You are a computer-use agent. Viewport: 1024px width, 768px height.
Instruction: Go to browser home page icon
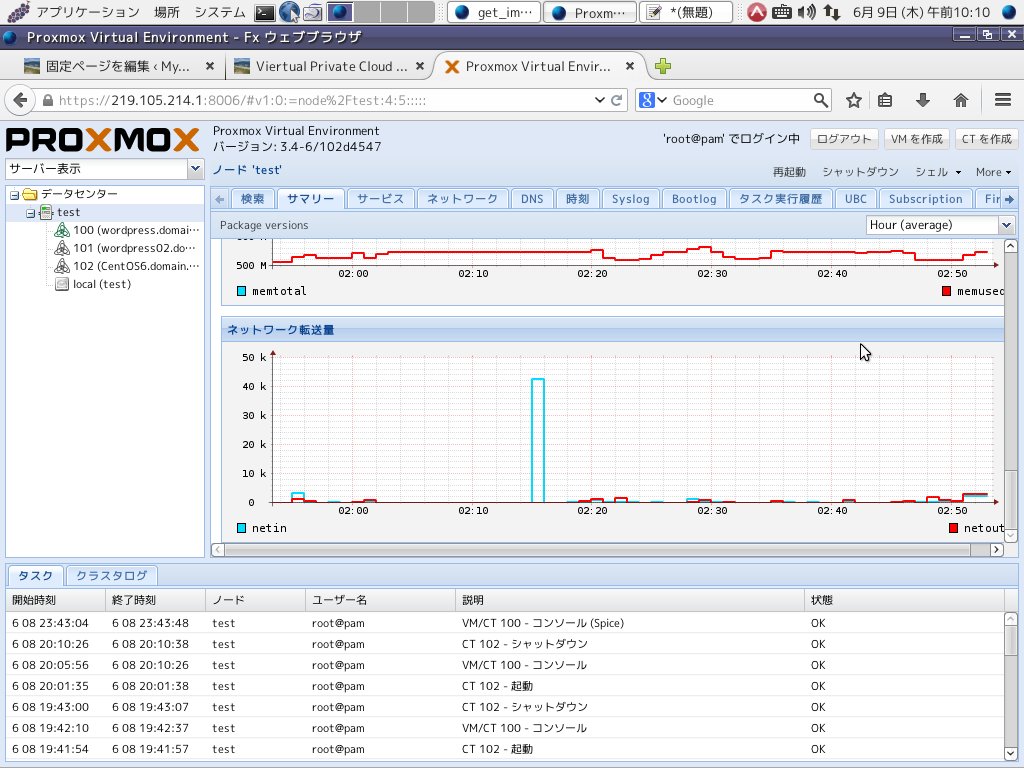(x=961, y=100)
